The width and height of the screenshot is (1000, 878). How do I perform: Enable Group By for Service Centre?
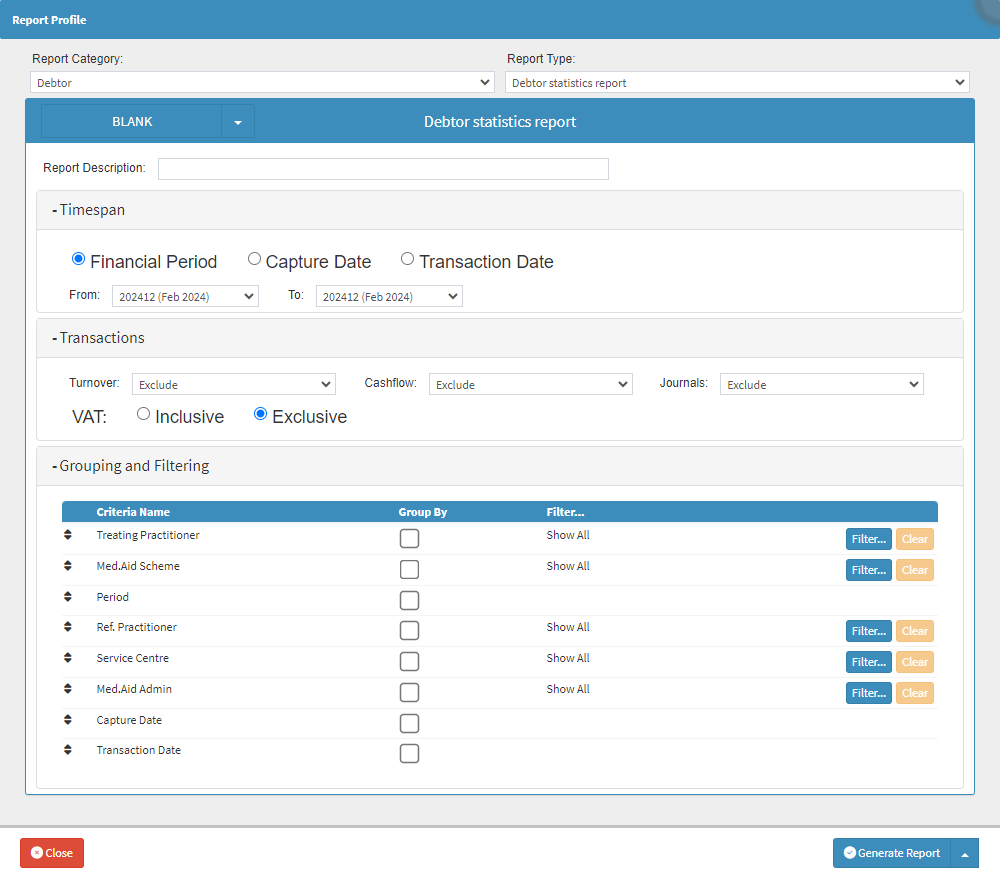click(x=409, y=662)
